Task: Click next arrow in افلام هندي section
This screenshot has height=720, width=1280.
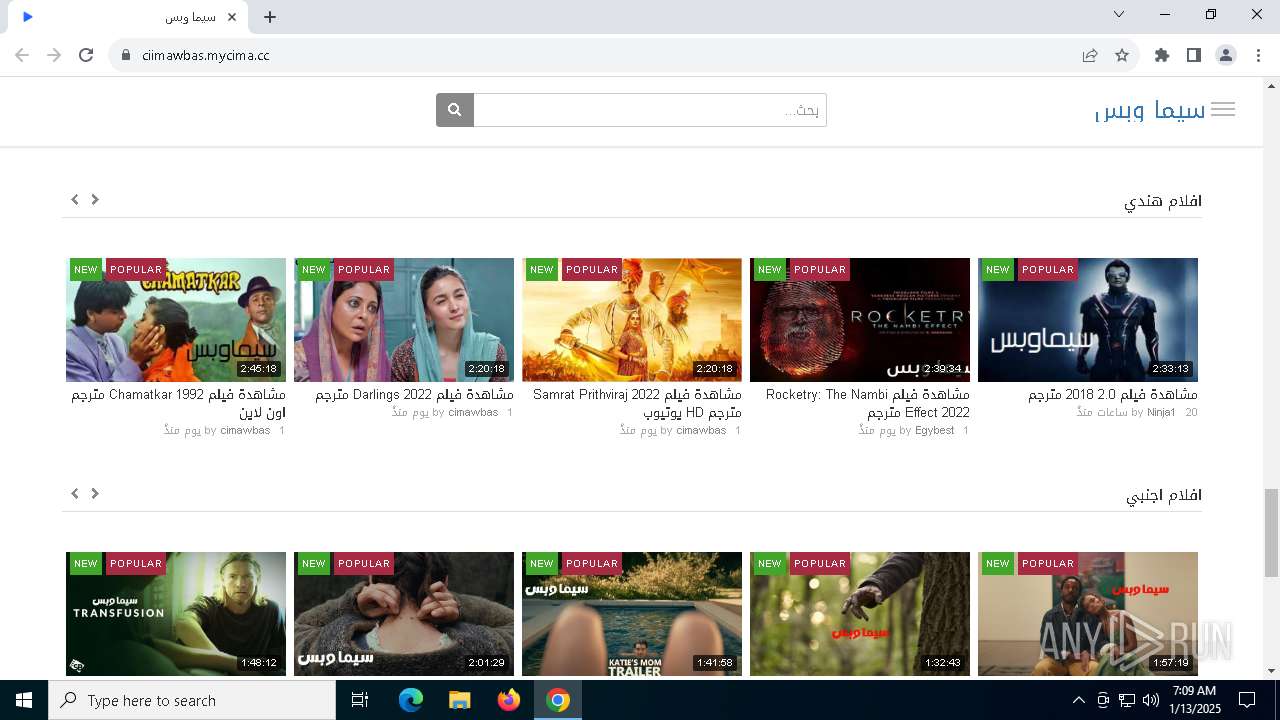Action: (x=95, y=199)
